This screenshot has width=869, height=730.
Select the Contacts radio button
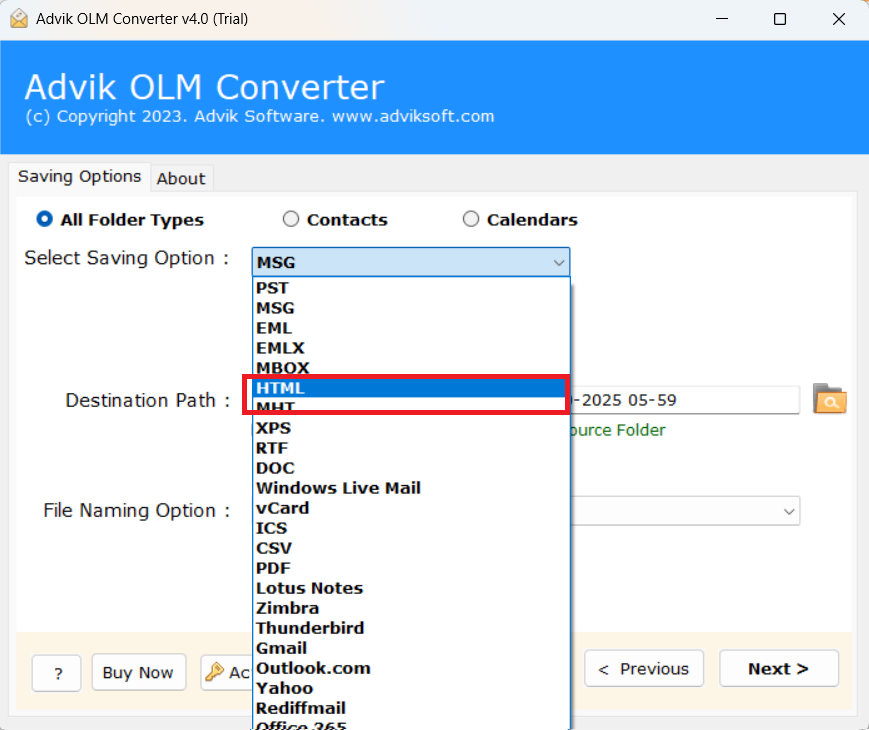pyautogui.click(x=291, y=219)
